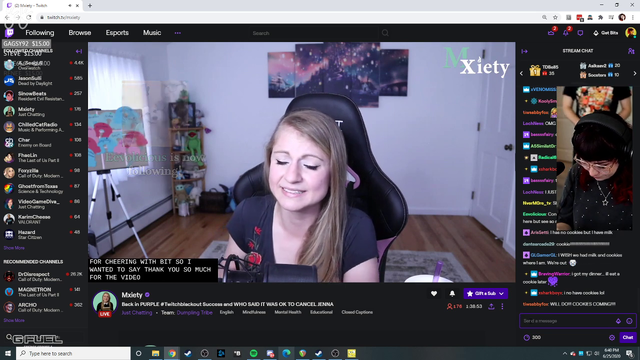This screenshot has height=360, width=640.
Task: Focus the Twitch search field
Action: pos(314,33)
